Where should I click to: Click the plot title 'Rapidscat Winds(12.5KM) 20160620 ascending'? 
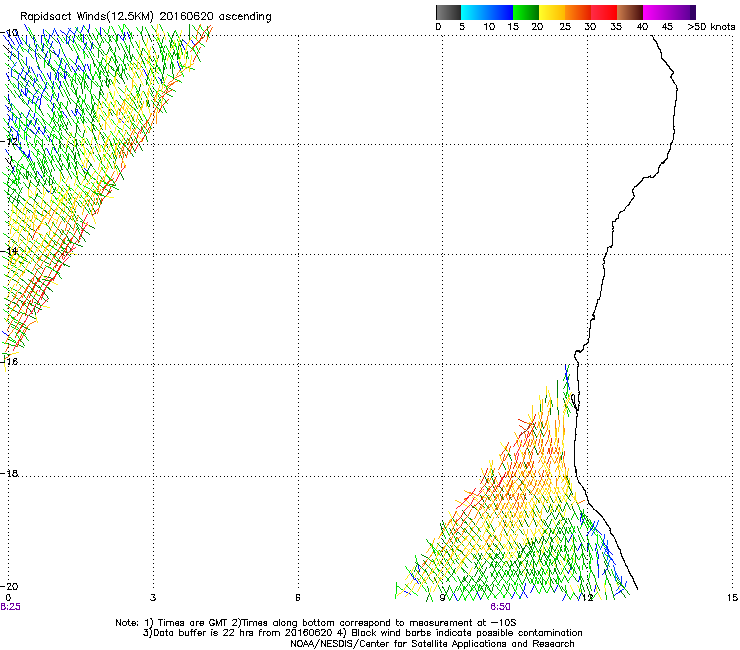tap(146, 17)
